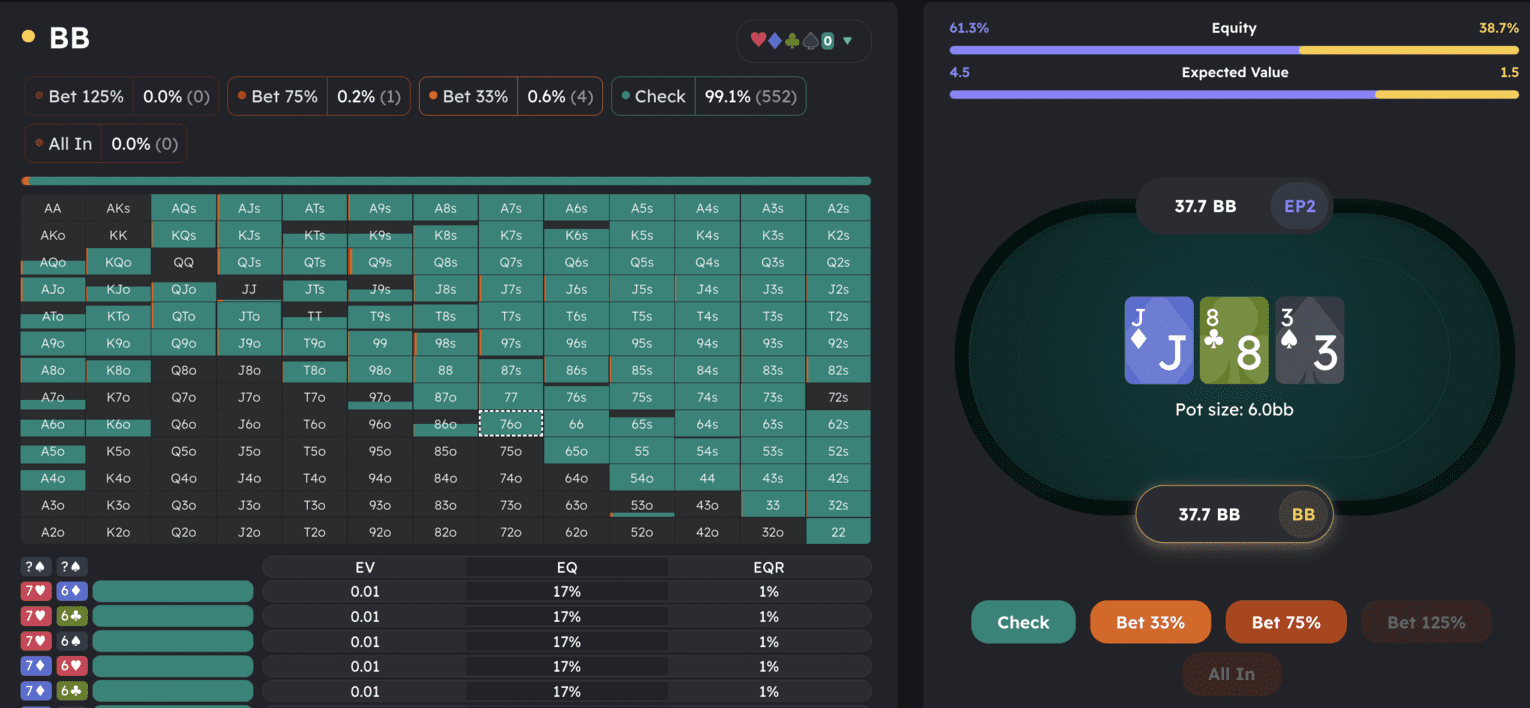The height and width of the screenshot is (708, 1530).
Task: Sort combos by the EV column header
Action: (365, 567)
